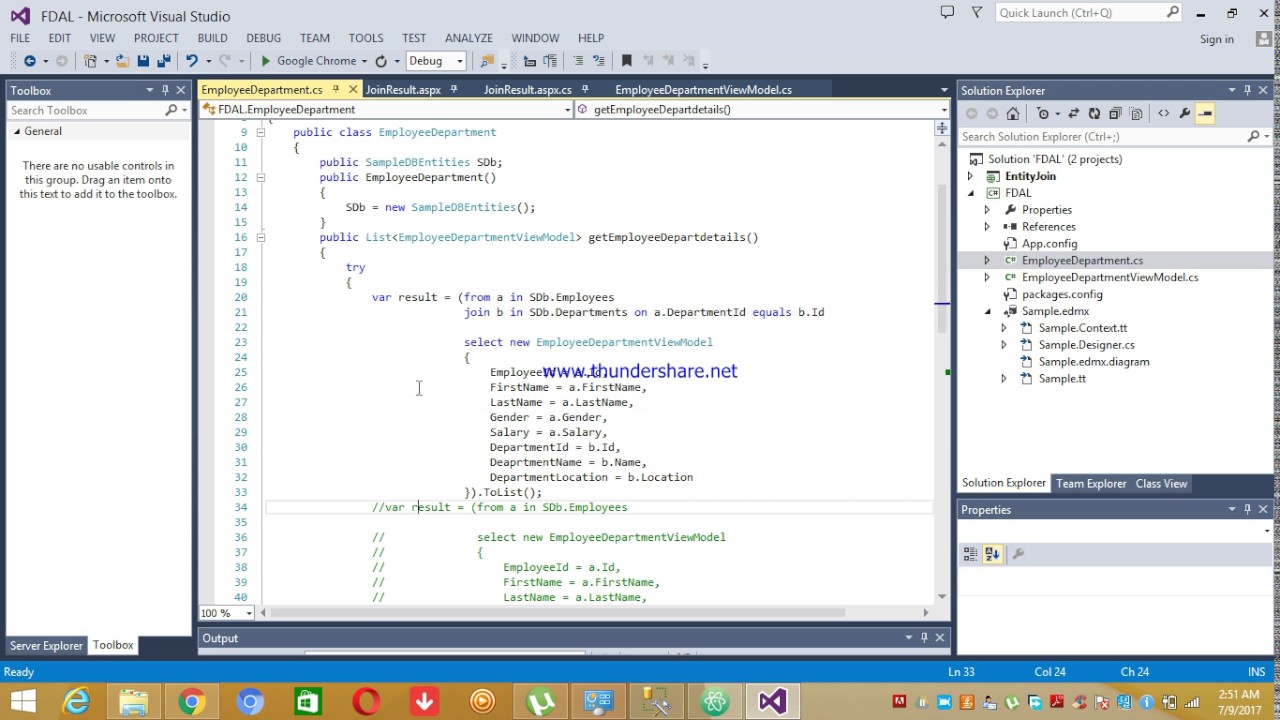Click the View Code icon in Solution Explorer

[1163, 113]
